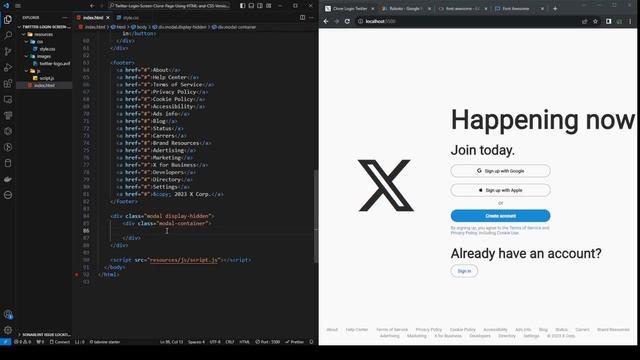This screenshot has width=640, height=360.
Task: Open VS Code notifications bell
Action: coord(311,342)
